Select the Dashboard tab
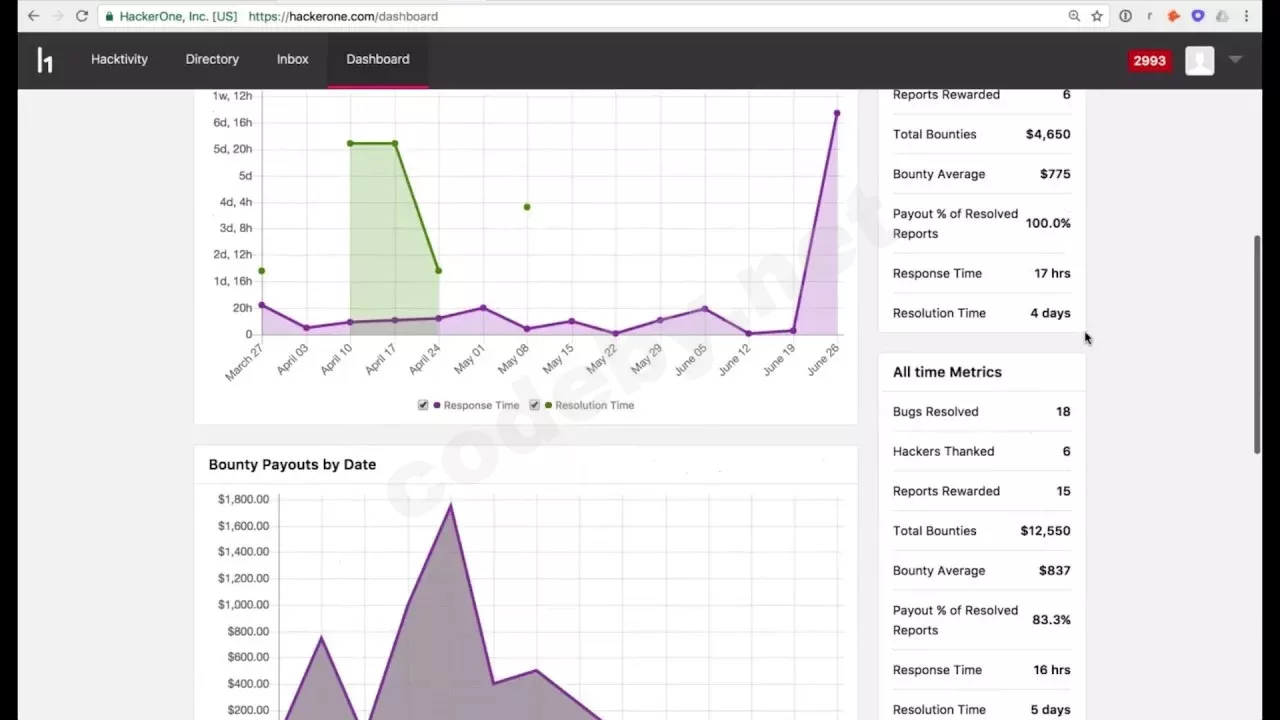Image resolution: width=1280 pixels, height=720 pixels. tap(377, 59)
